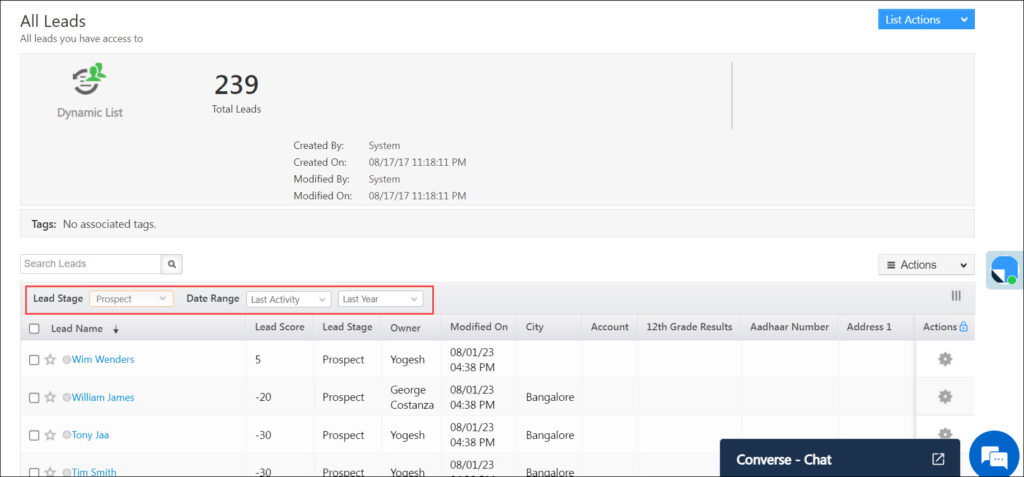The width and height of the screenshot is (1024, 477).
Task: Click gear icon in Wim Wenders row
Action: [x=944, y=359]
